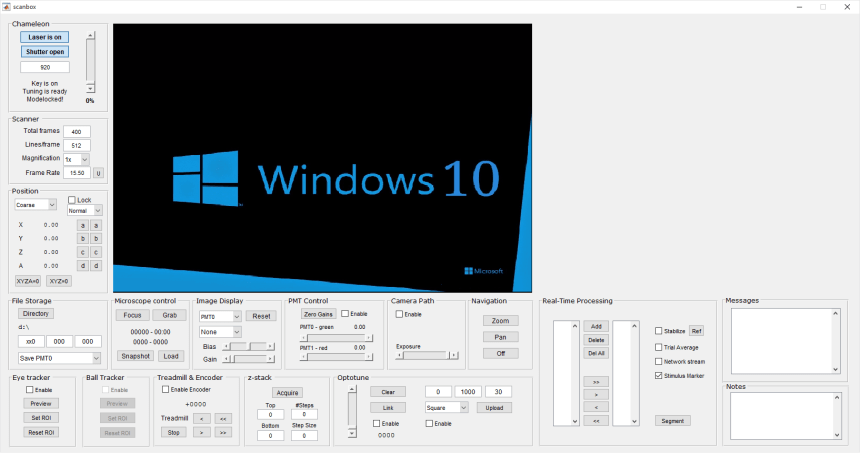Toggle the Position Lock checkbox
860x473 pixels.
tap(72, 200)
